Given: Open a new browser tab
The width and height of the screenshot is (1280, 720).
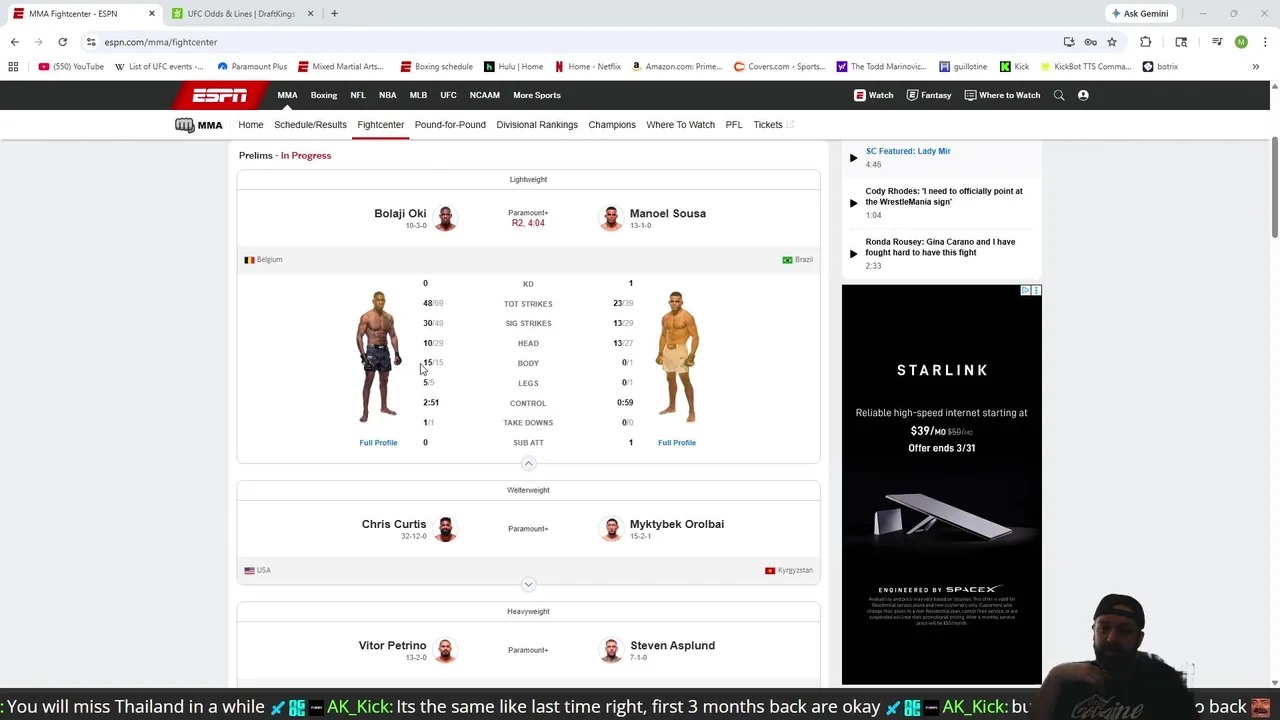Looking at the screenshot, I should 334,14.
